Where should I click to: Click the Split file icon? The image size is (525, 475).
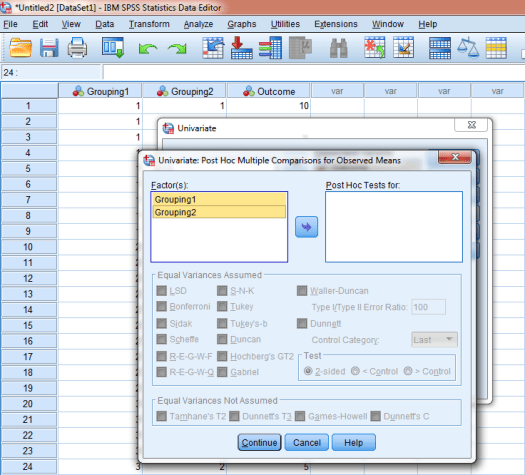pyautogui.click(x=440, y=48)
